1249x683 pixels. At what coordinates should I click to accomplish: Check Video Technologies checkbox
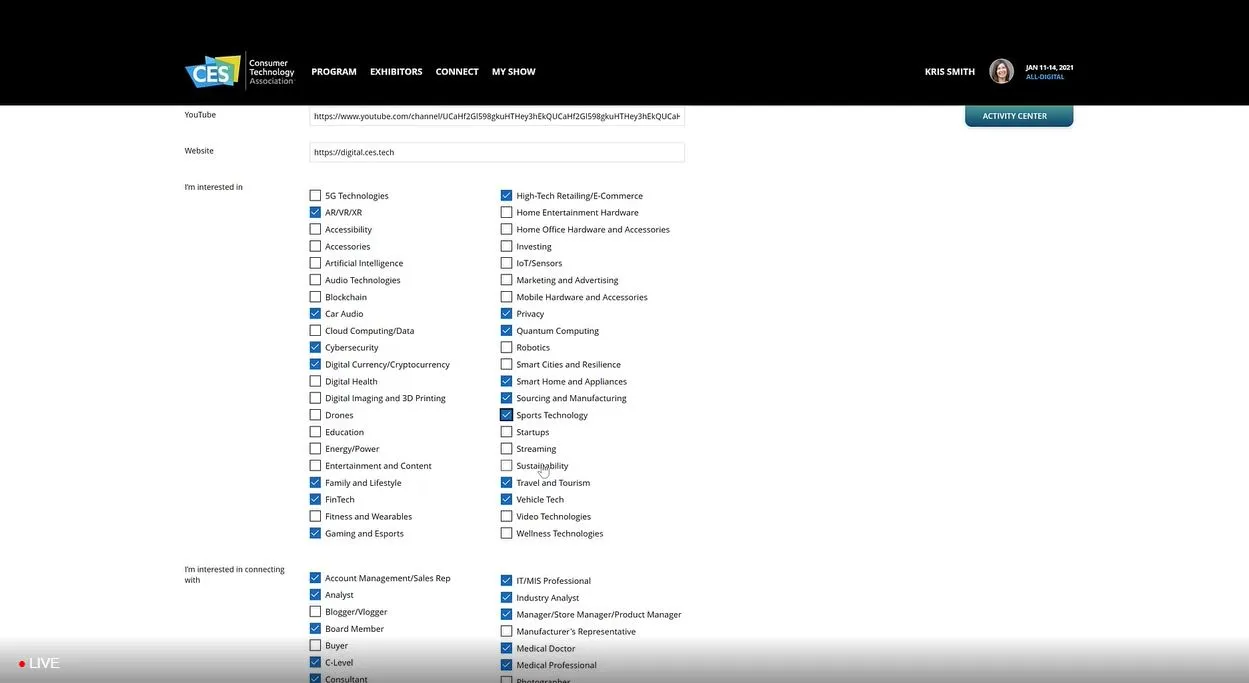pyautogui.click(x=506, y=516)
